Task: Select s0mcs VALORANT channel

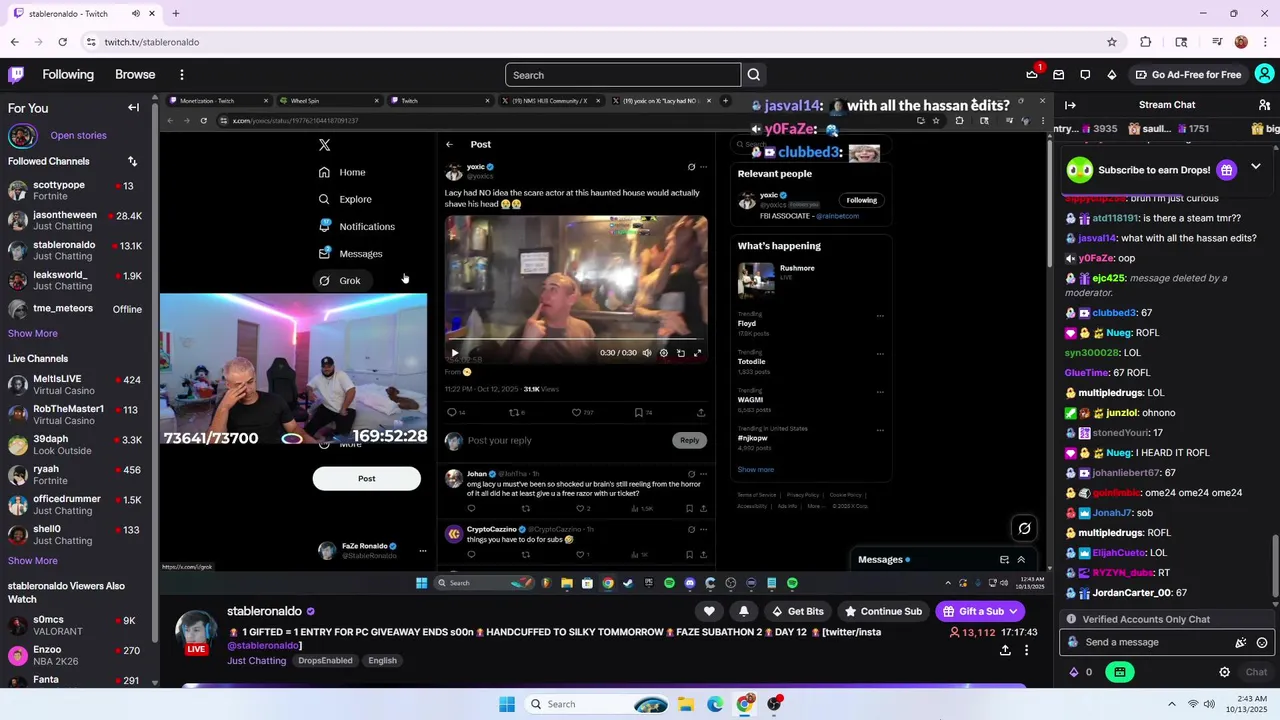Action: tap(76, 626)
